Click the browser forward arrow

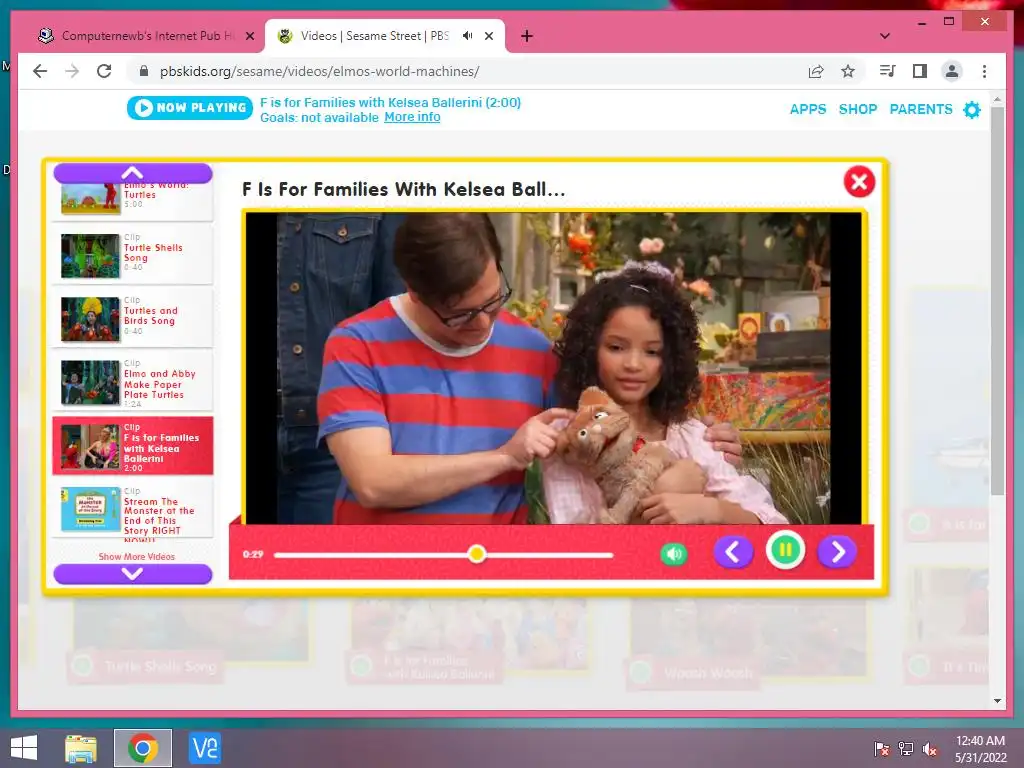tap(72, 71)
